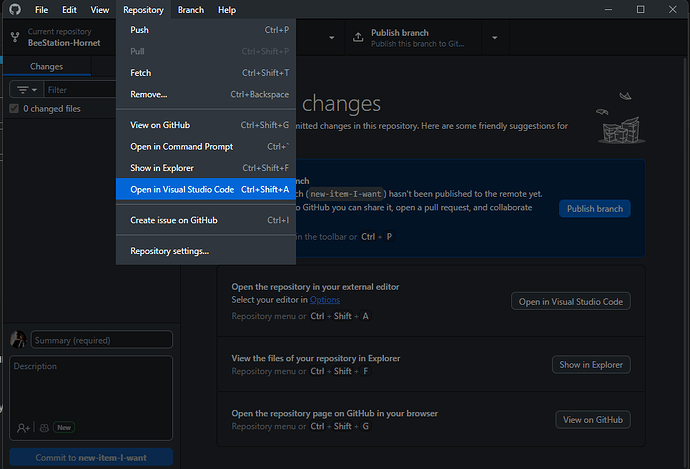Image resolution: width=690 pixels, height=469 pixels.
Task: Open the Edit menu
Action: click(x=69, y=10)
